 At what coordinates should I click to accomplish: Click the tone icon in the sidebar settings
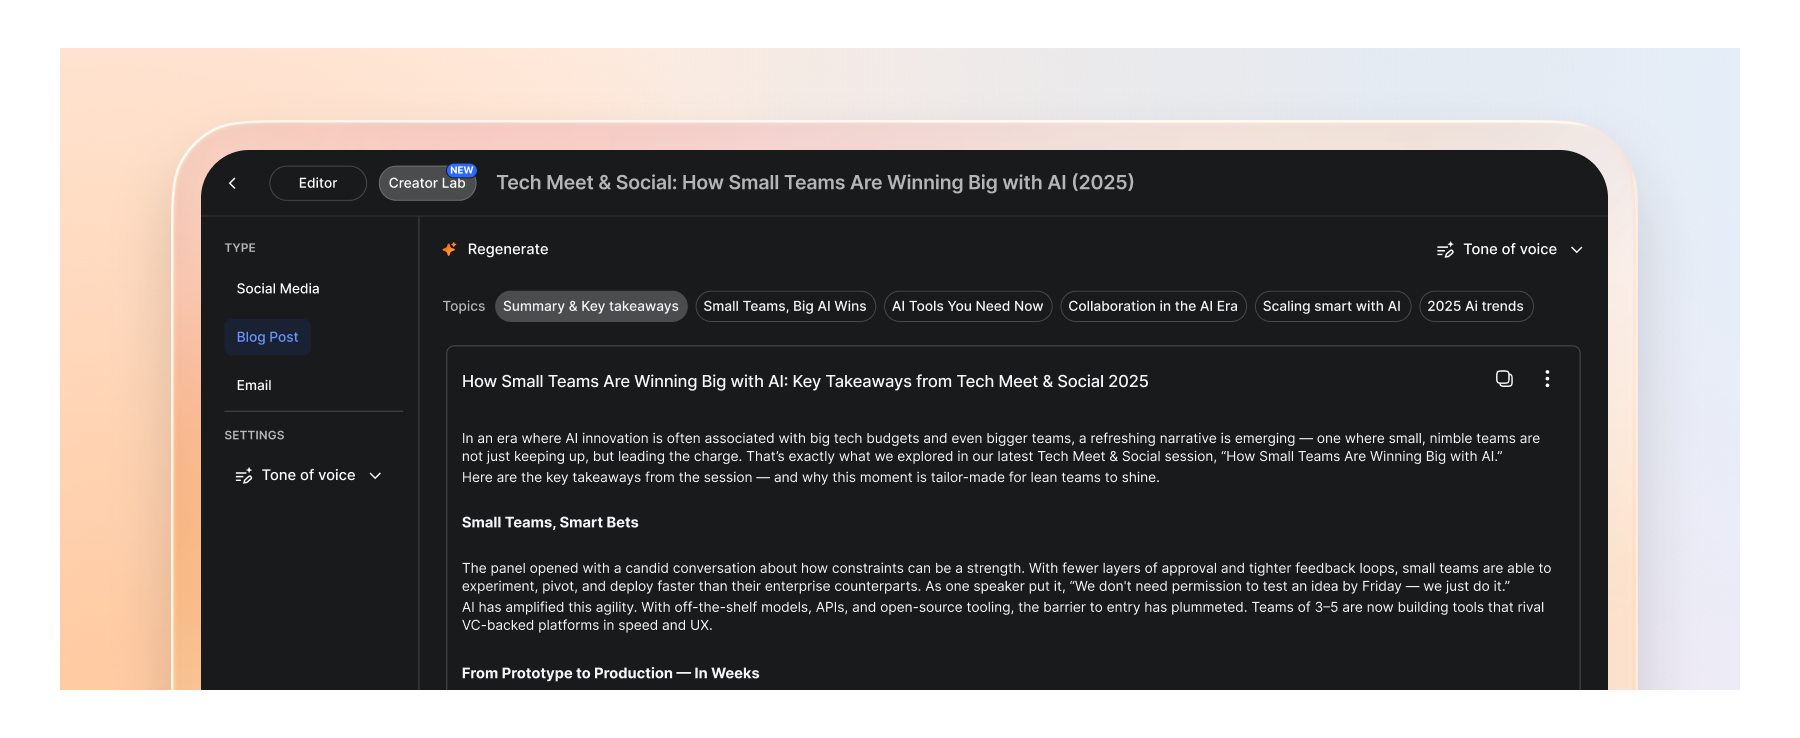point(244,476)
